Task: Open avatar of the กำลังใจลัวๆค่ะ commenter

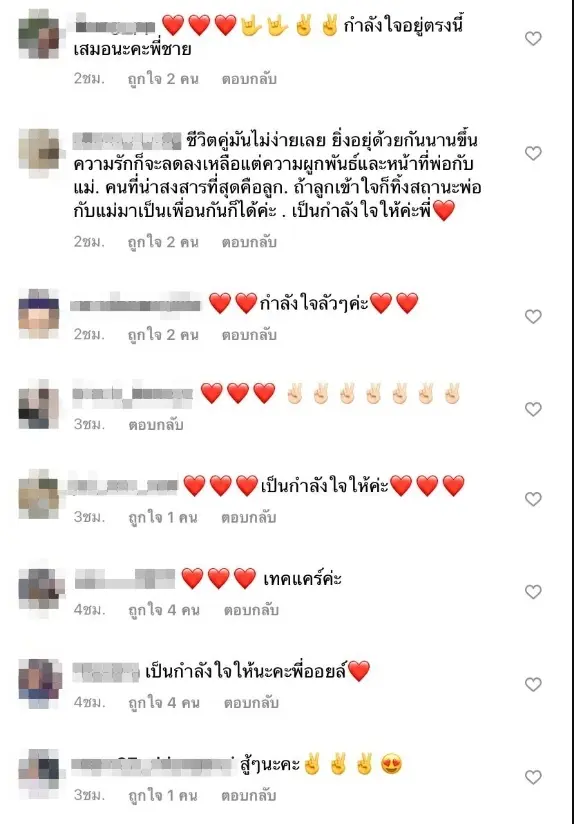Action: pos(39,314)
